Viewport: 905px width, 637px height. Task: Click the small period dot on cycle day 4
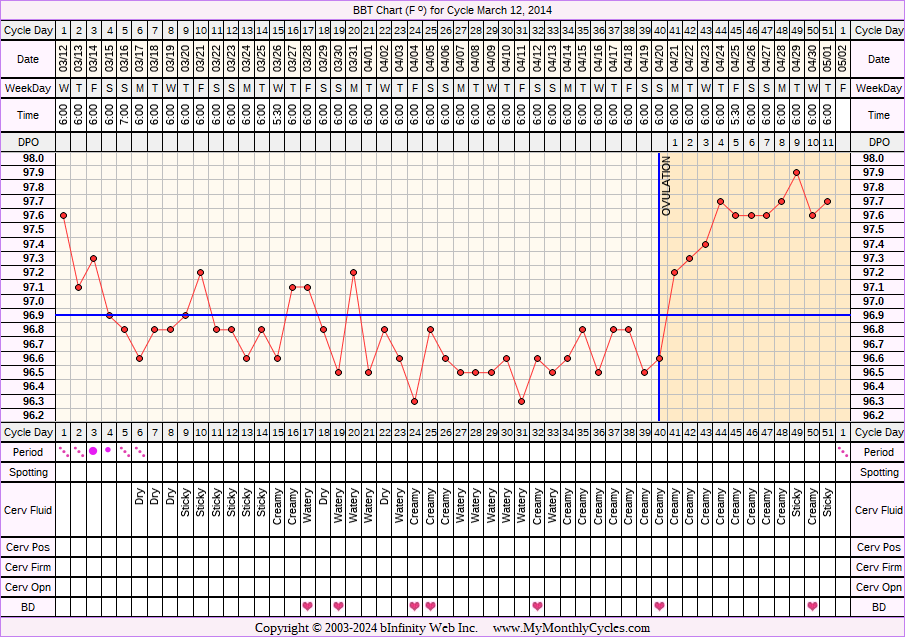coord(109,450)
